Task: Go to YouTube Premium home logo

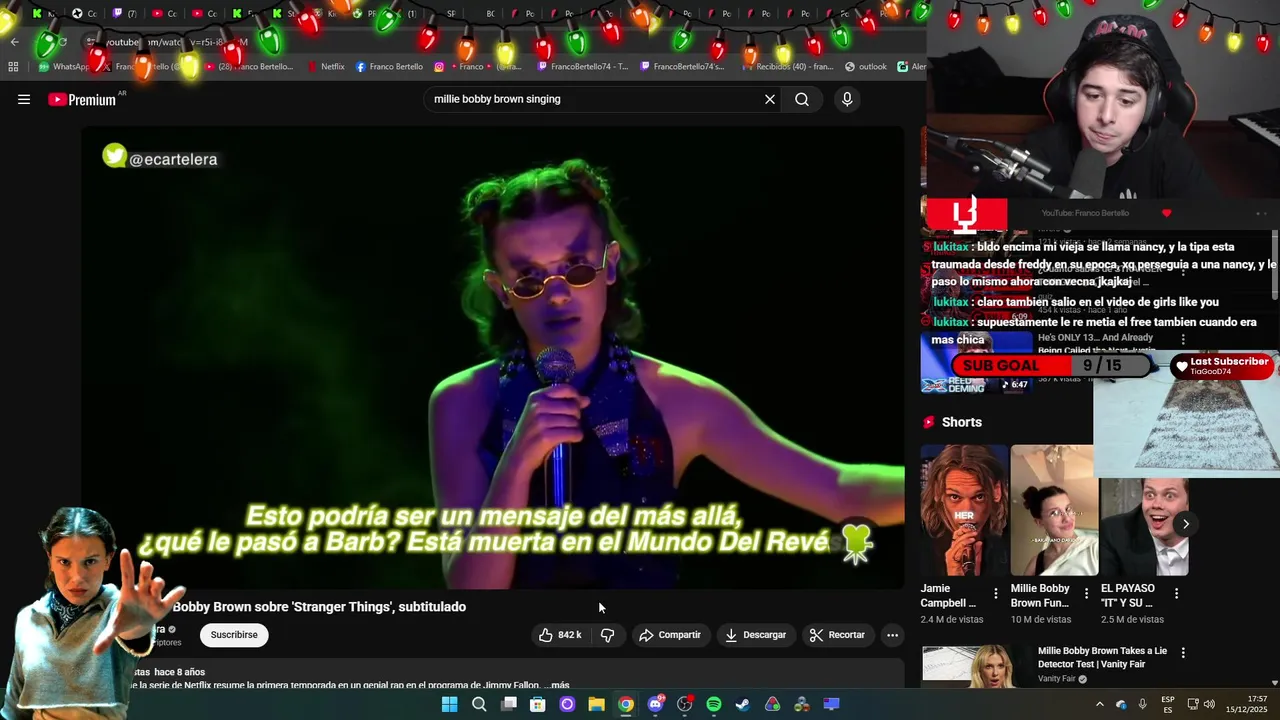Action: click(x=82, y=99)
